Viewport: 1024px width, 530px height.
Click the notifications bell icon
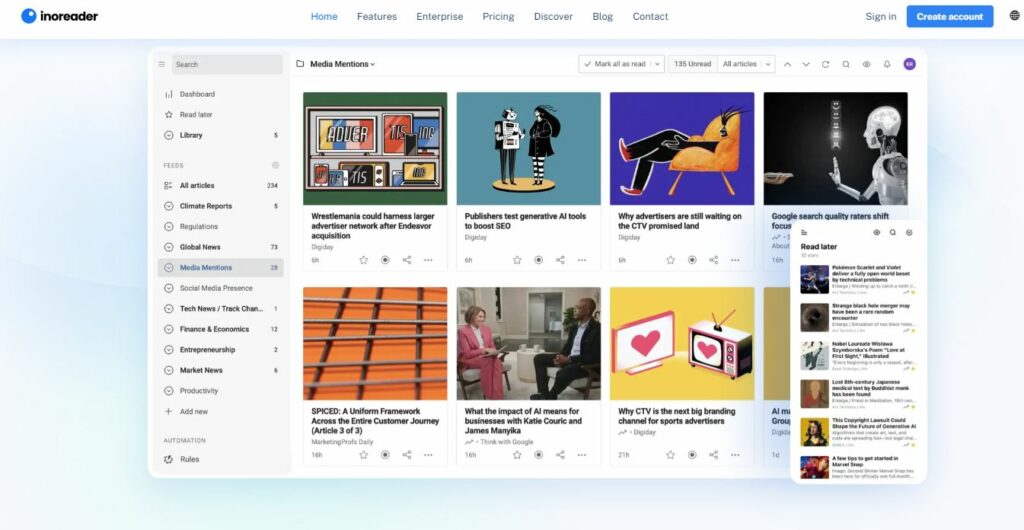point(887,64)
